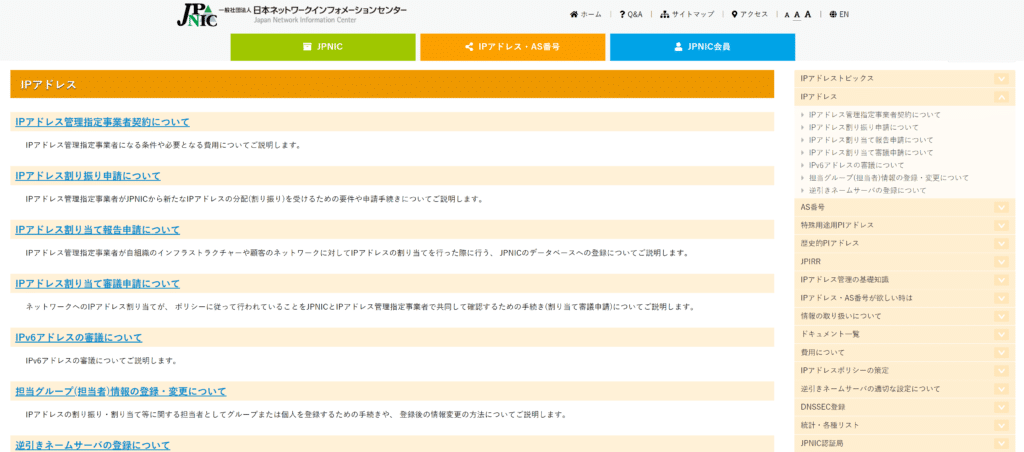1024x452 pixels.
Task: Select sidebar item IPアドレス管理指定事業者契約について
Action: [x=874, y=115]
